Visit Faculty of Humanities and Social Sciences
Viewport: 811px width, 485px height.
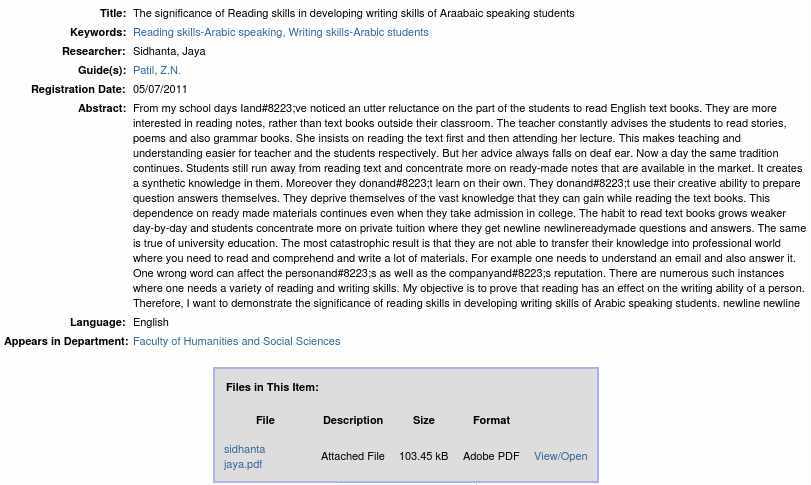pos(236,341)
